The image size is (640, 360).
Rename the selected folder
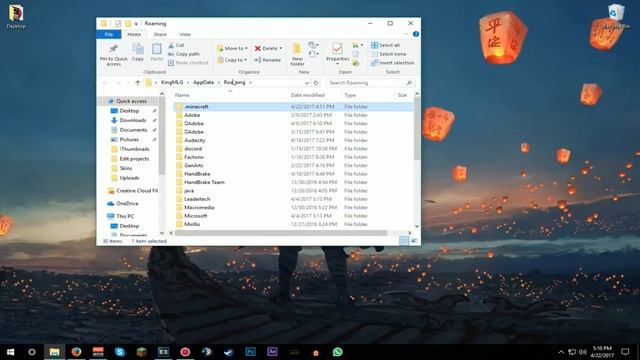point(268,60)
